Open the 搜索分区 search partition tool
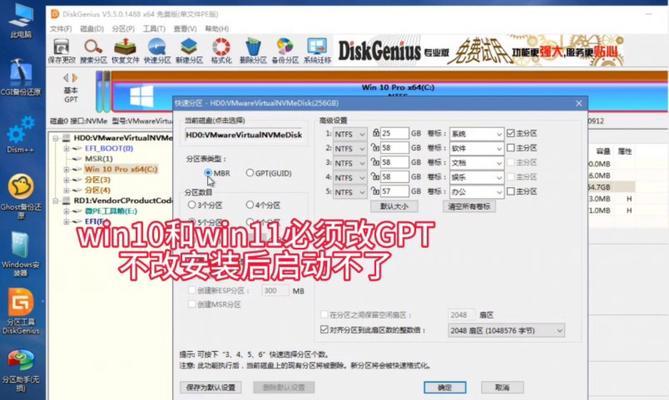This screenshot has height=400, width=669. (93, 51)
